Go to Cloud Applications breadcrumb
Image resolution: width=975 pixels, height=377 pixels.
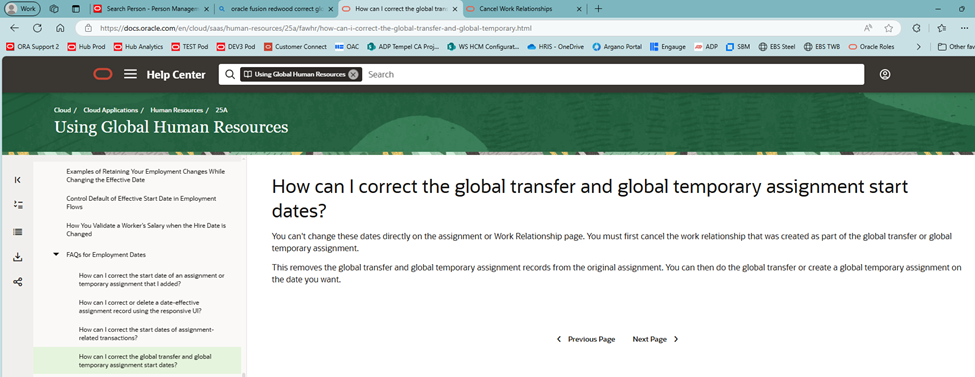(110, 109)
